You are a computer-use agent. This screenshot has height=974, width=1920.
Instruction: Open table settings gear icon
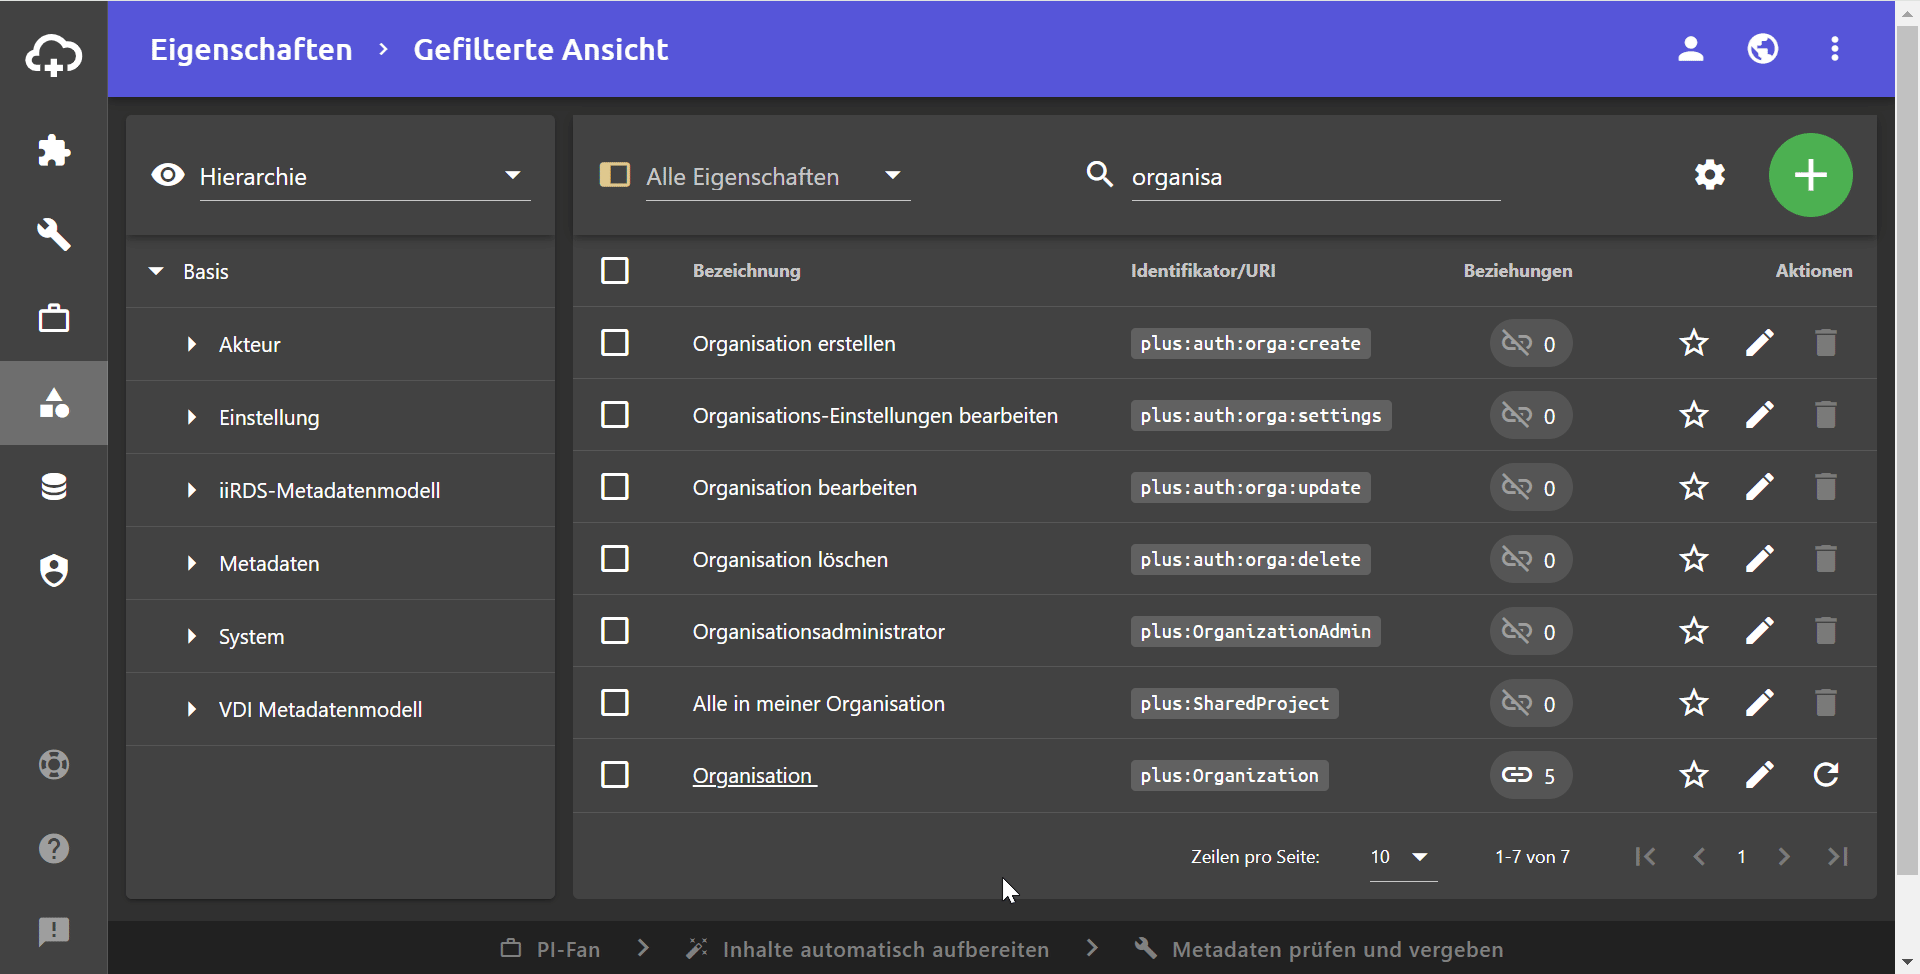[x=1710, y=175]
